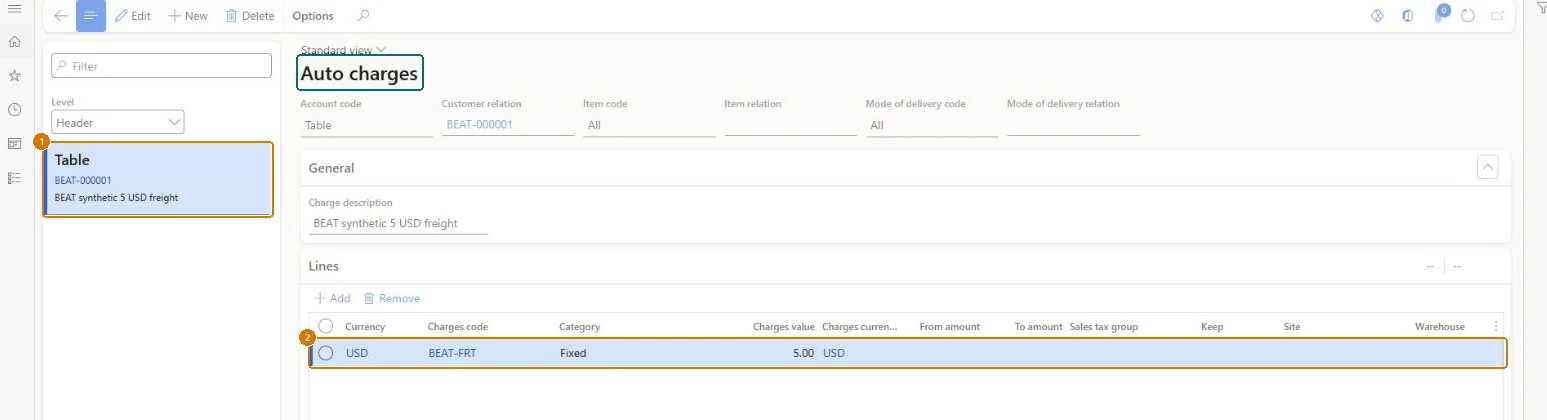Click the Filter input box
This screenshot has width=1547, height=420.
161,66
